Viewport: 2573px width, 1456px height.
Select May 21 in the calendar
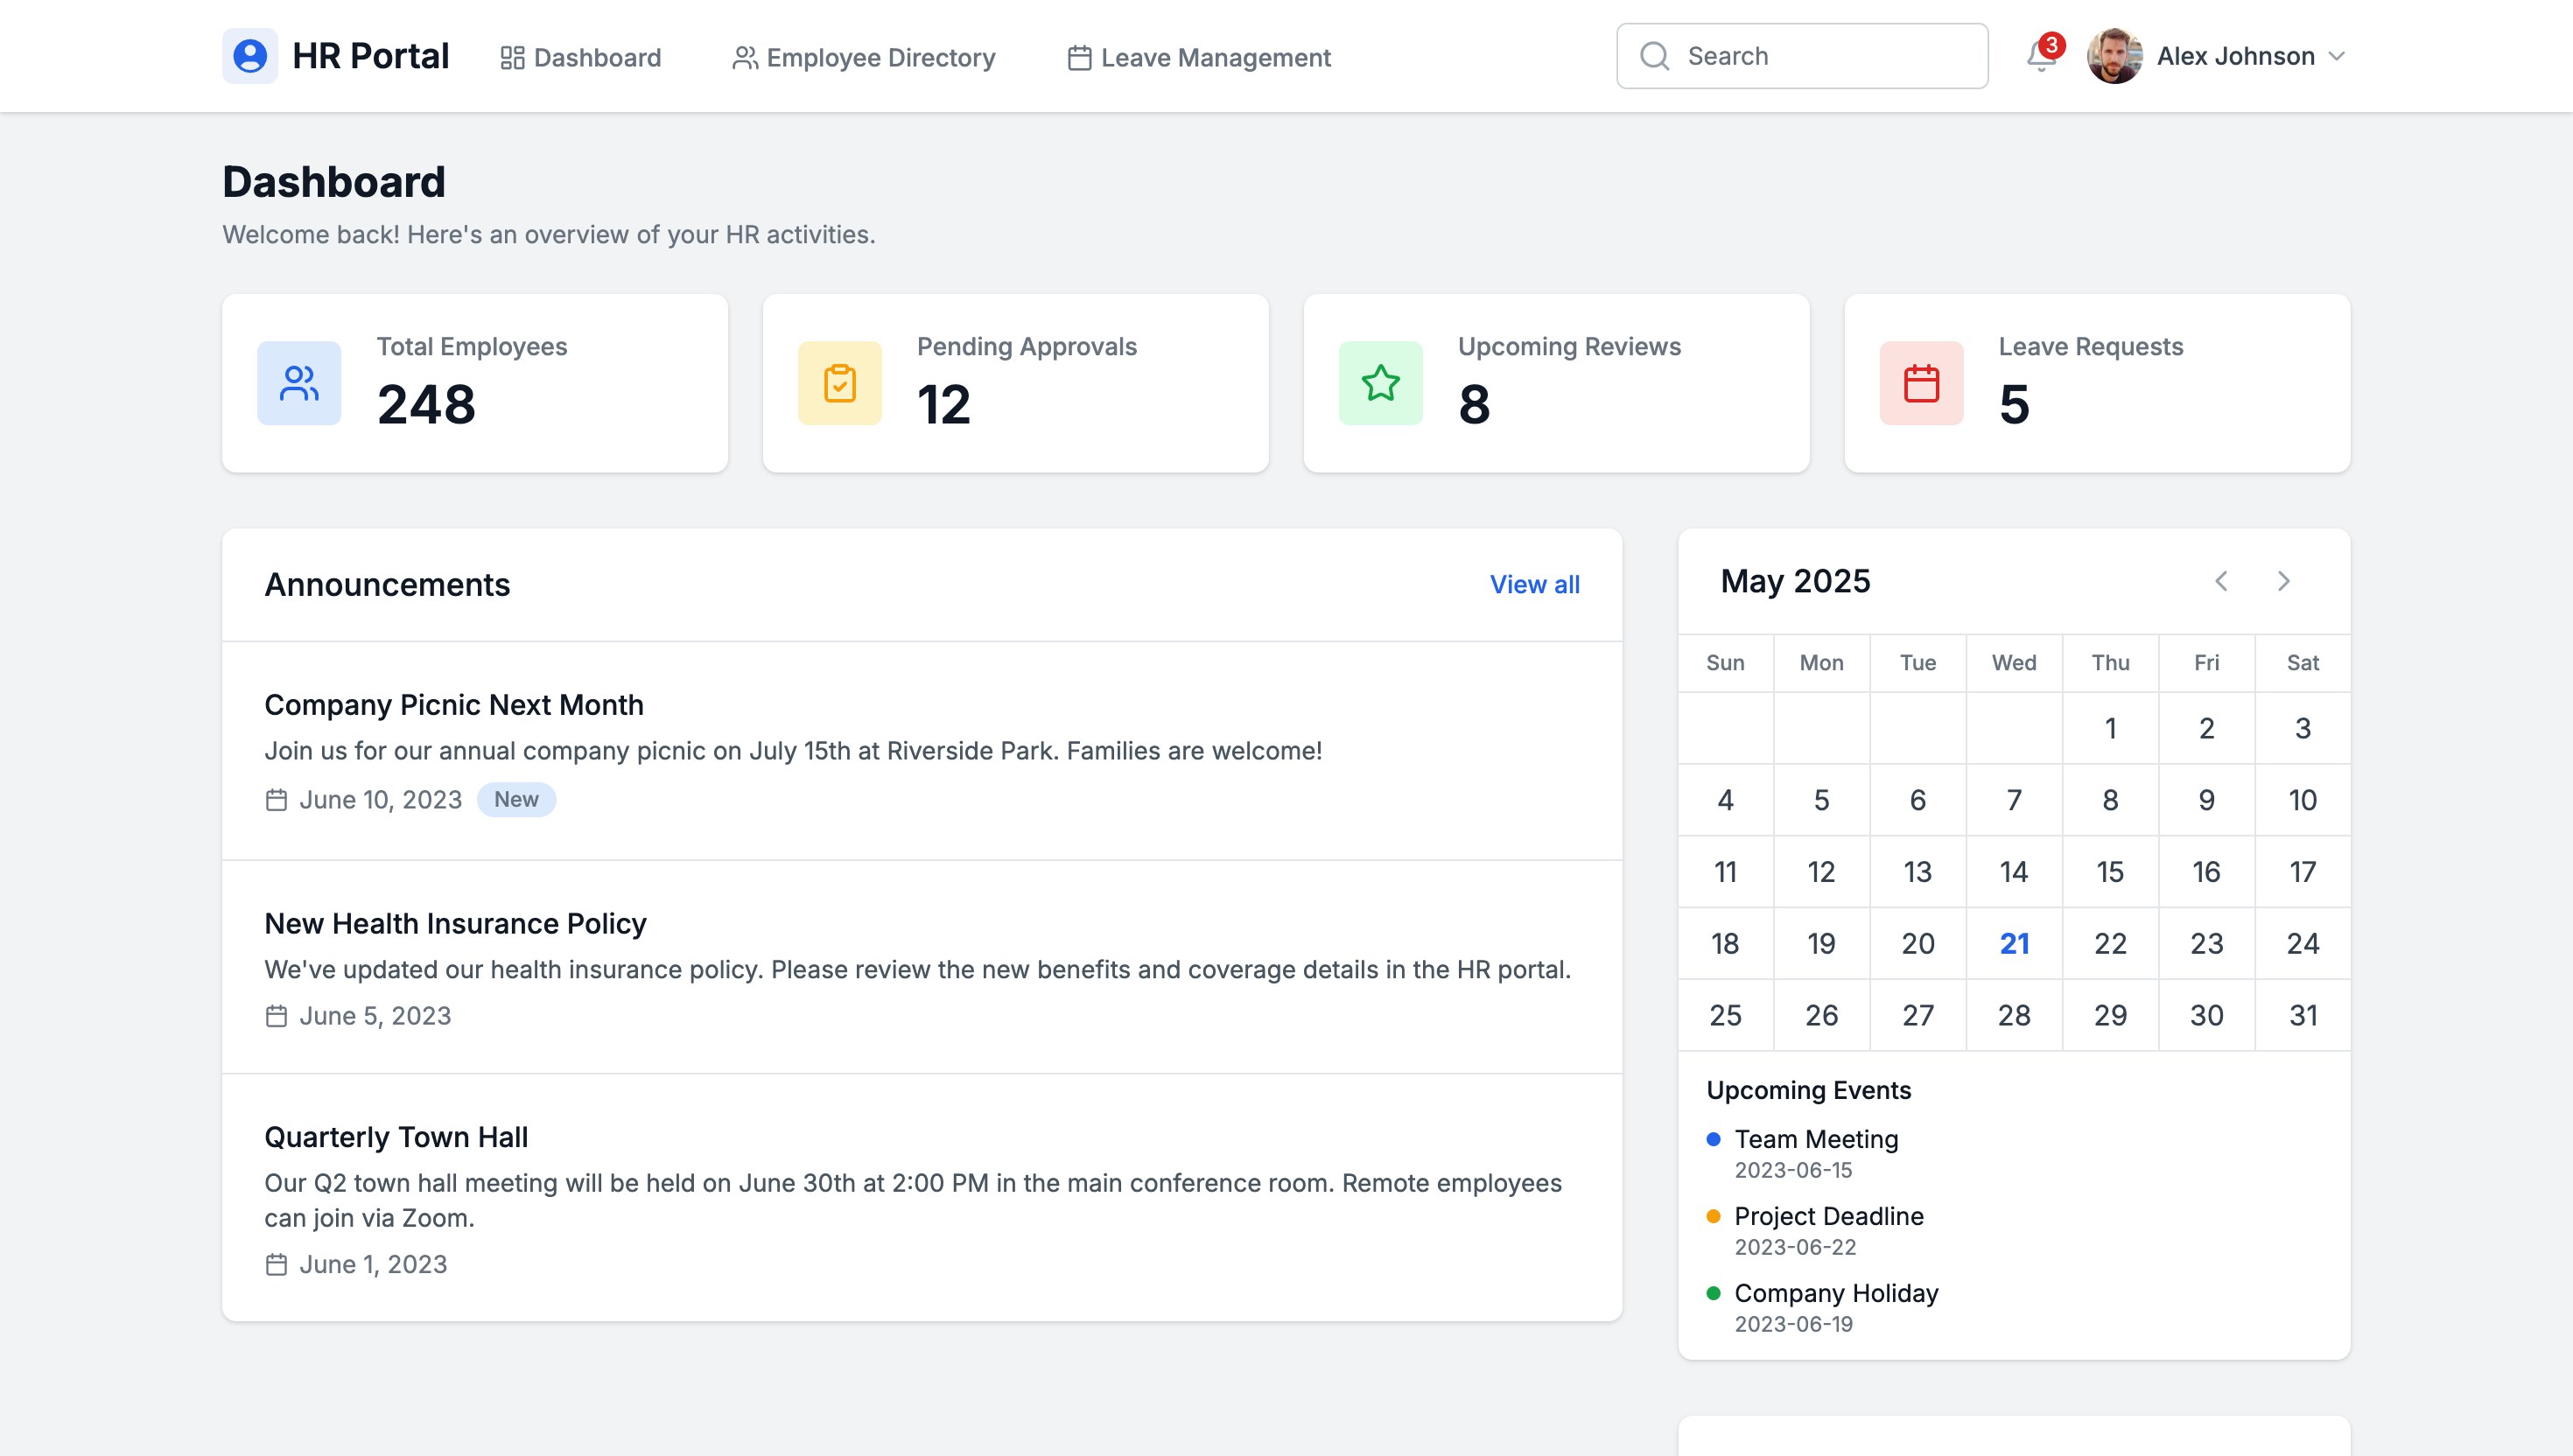click(x=2014, y=943)
